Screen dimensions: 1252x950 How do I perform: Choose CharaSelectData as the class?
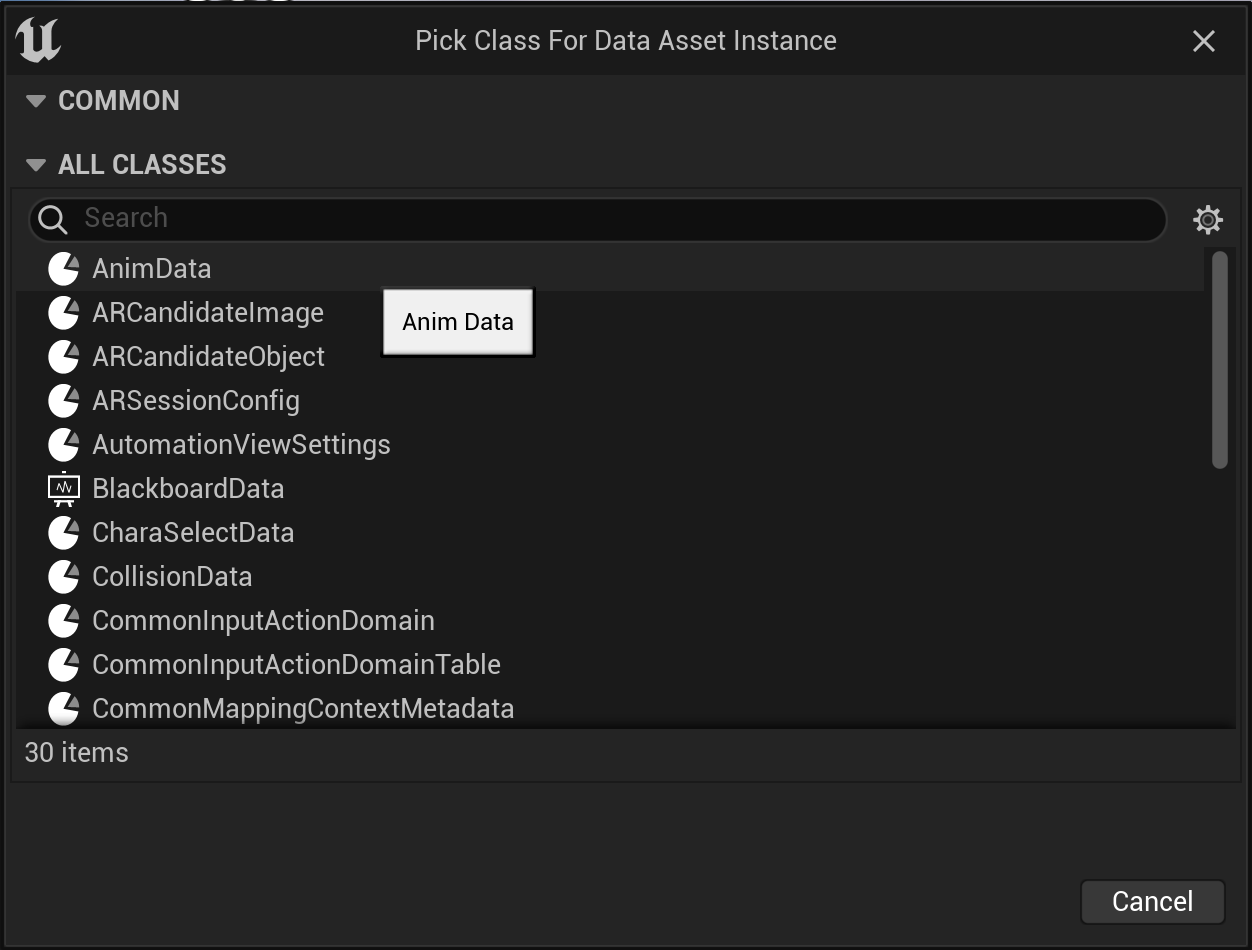(193, 532)
